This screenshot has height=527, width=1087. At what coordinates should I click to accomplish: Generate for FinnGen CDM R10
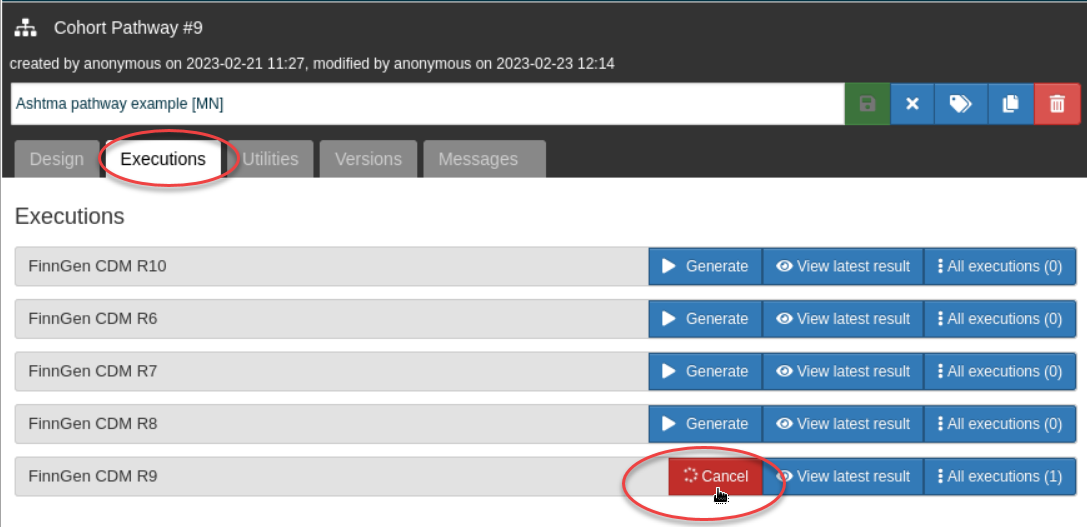[x=705, y=266]
